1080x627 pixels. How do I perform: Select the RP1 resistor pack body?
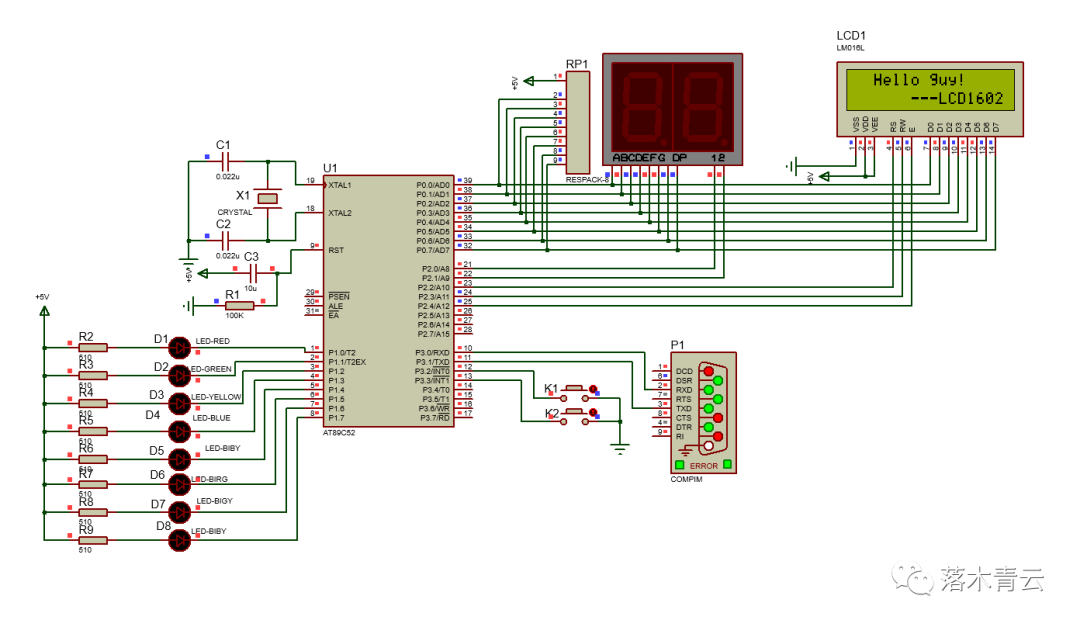[578, 122]
